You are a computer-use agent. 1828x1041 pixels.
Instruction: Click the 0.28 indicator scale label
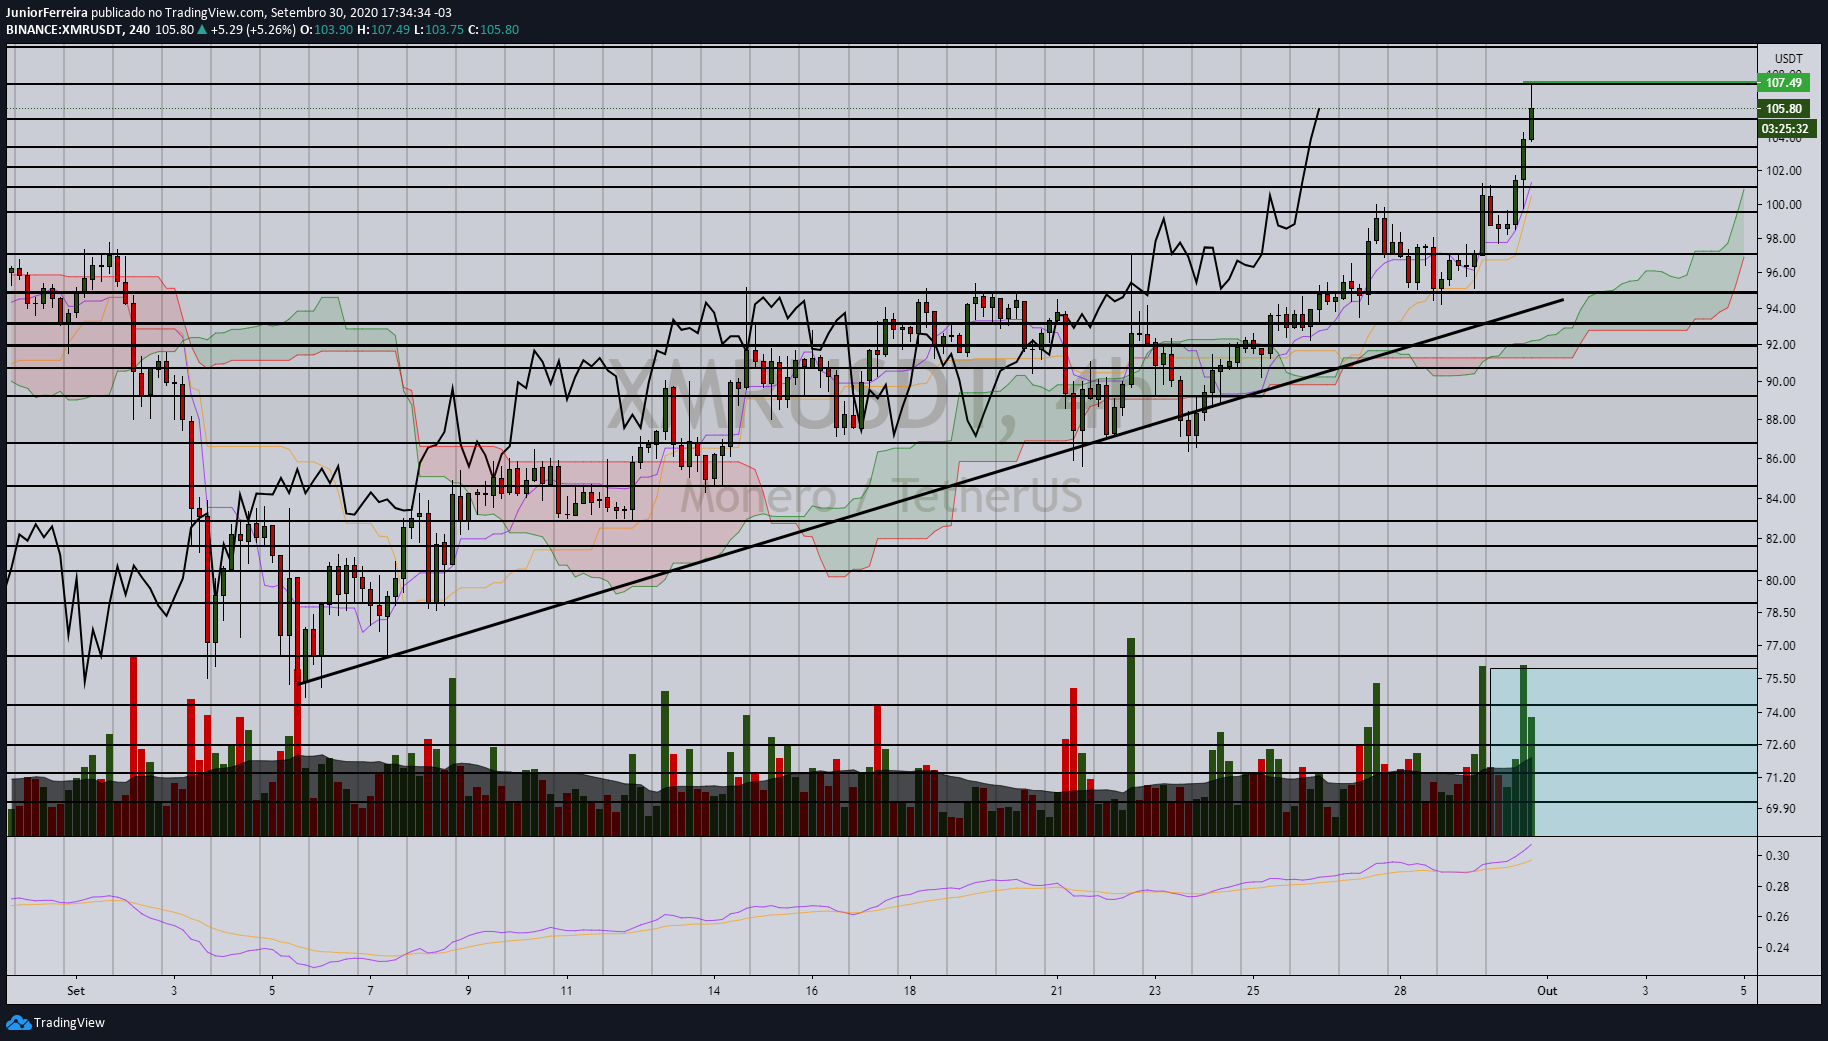click(1777, 887)
